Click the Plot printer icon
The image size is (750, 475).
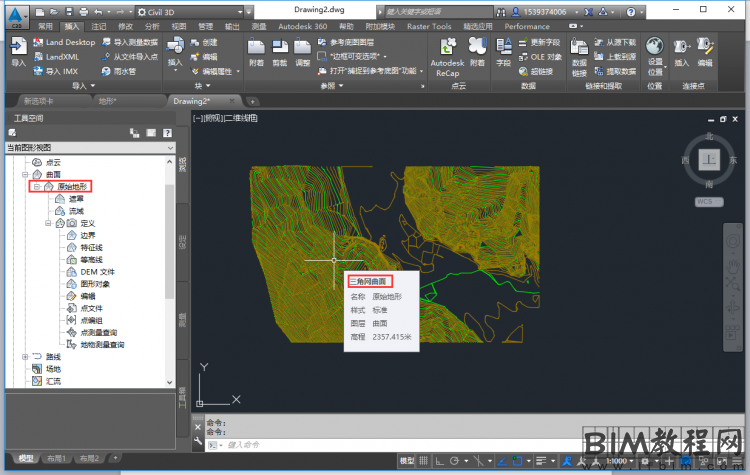84,12
